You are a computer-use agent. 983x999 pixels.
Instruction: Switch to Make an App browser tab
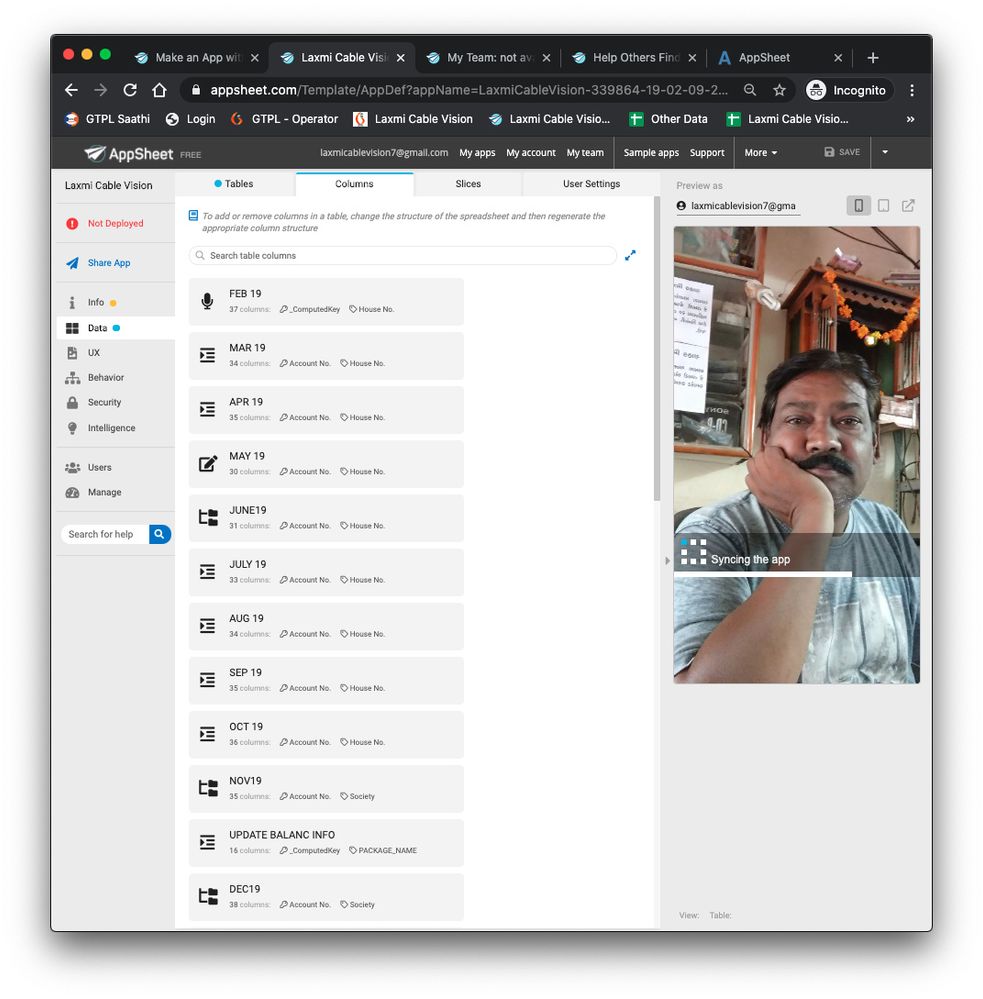coord(197,57)
